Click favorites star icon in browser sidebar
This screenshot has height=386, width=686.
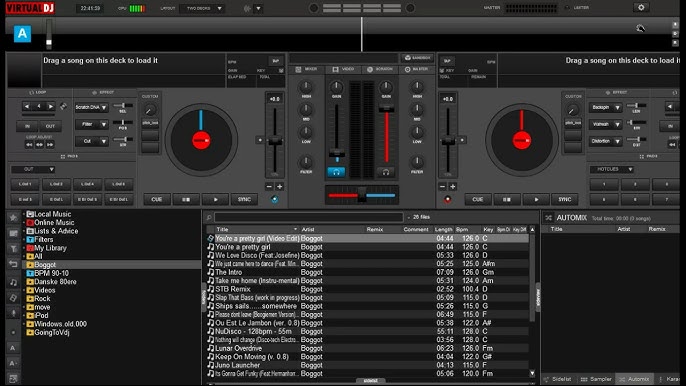(13, 217)
